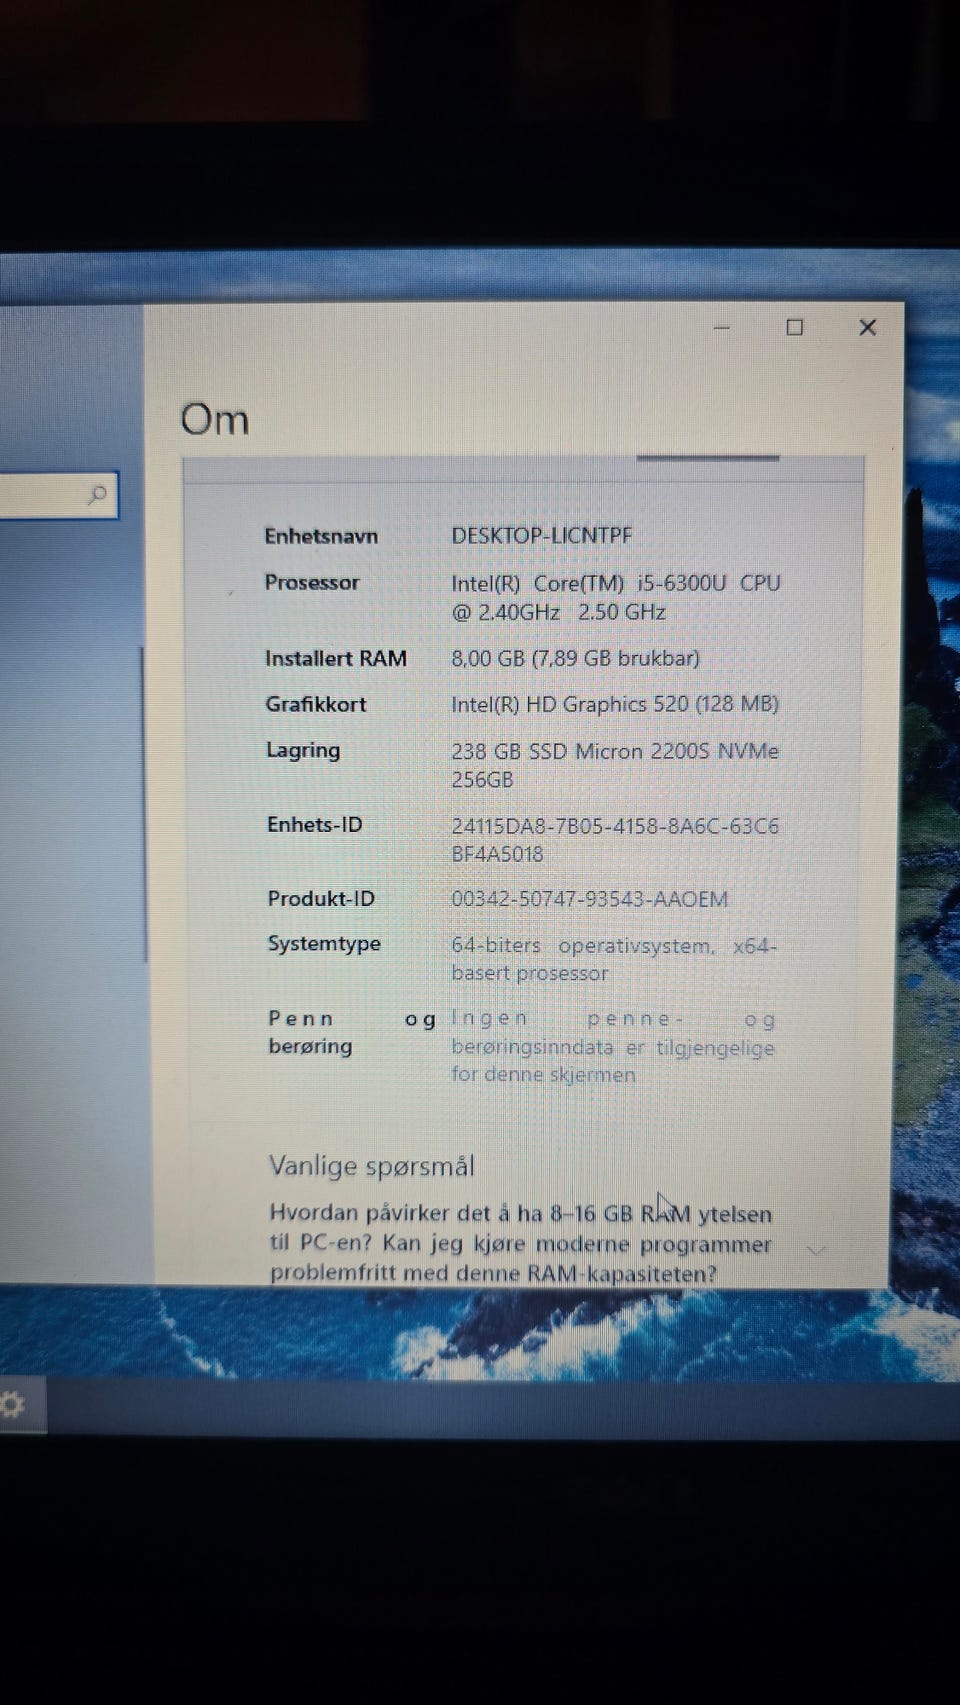Select device ID starting with 24115DA8
Viewport: 960px width, 1705px height.
coord(614,840)
